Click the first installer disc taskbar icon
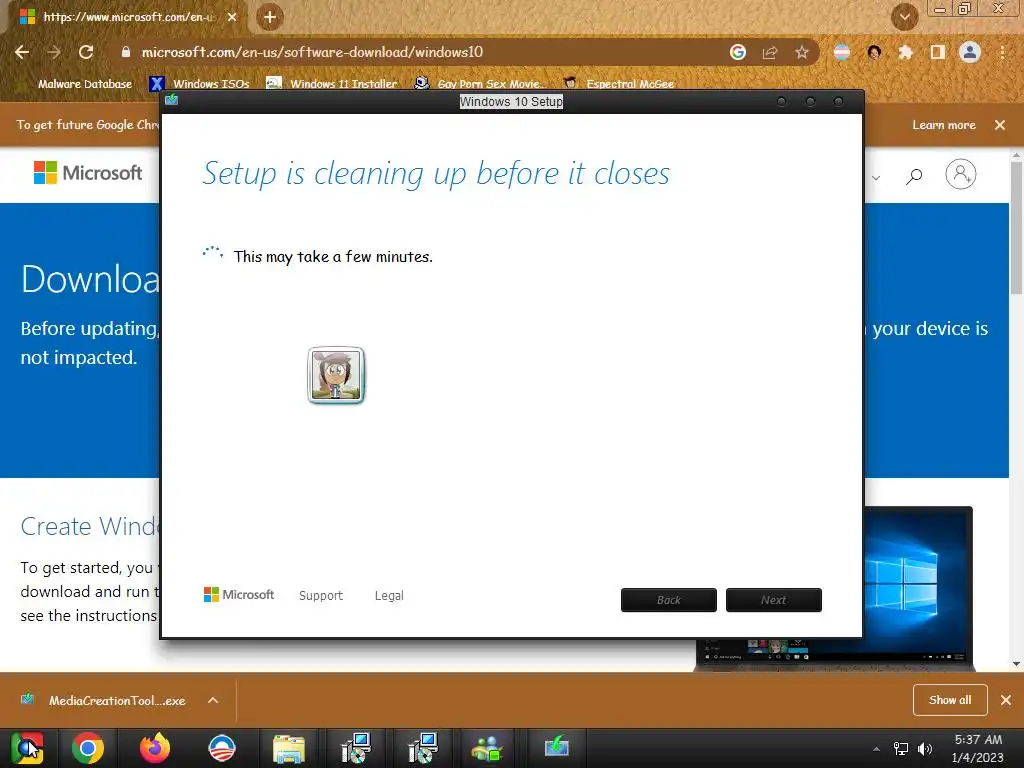The image size is (1024, 768). point(356,748)
